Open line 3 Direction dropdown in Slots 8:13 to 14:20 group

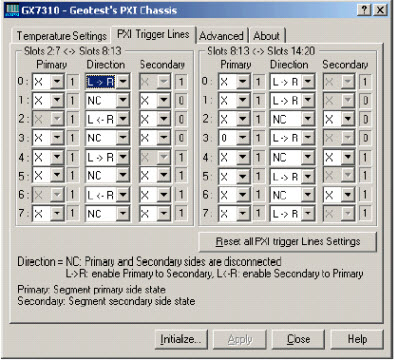(292, 138)
